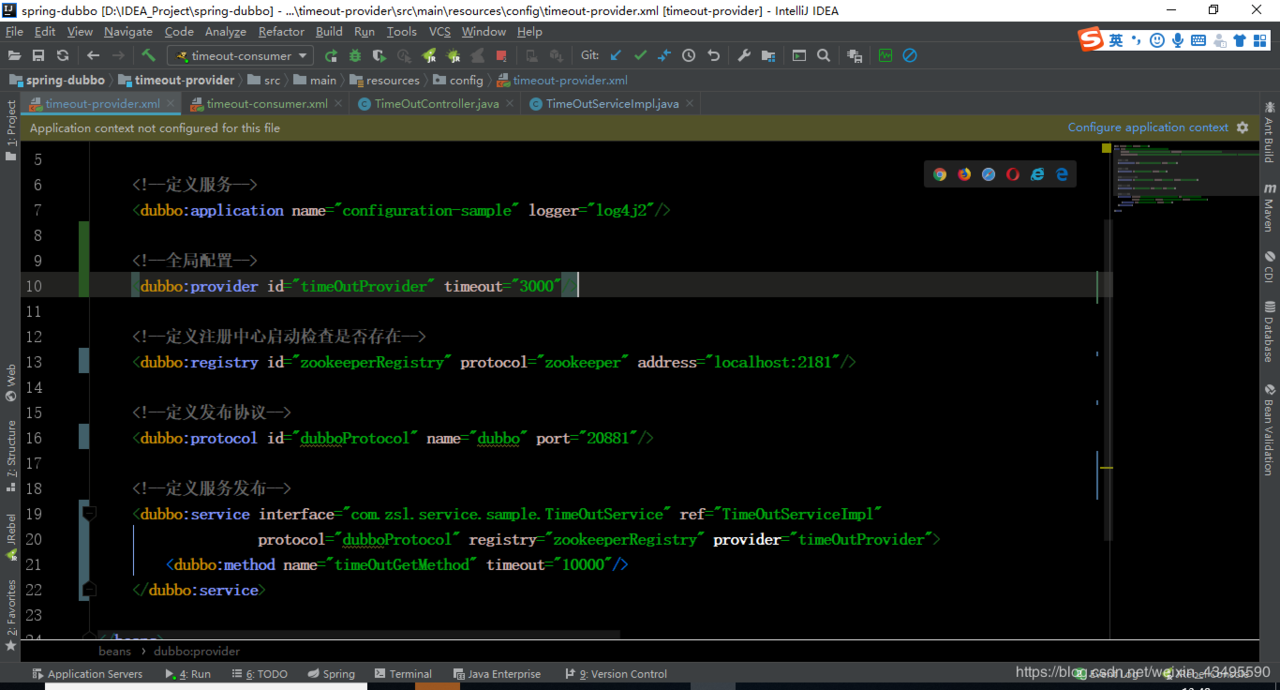1280x690 pixels.
Task: Click the red Stop icon
Action: (x=501, y=56)
